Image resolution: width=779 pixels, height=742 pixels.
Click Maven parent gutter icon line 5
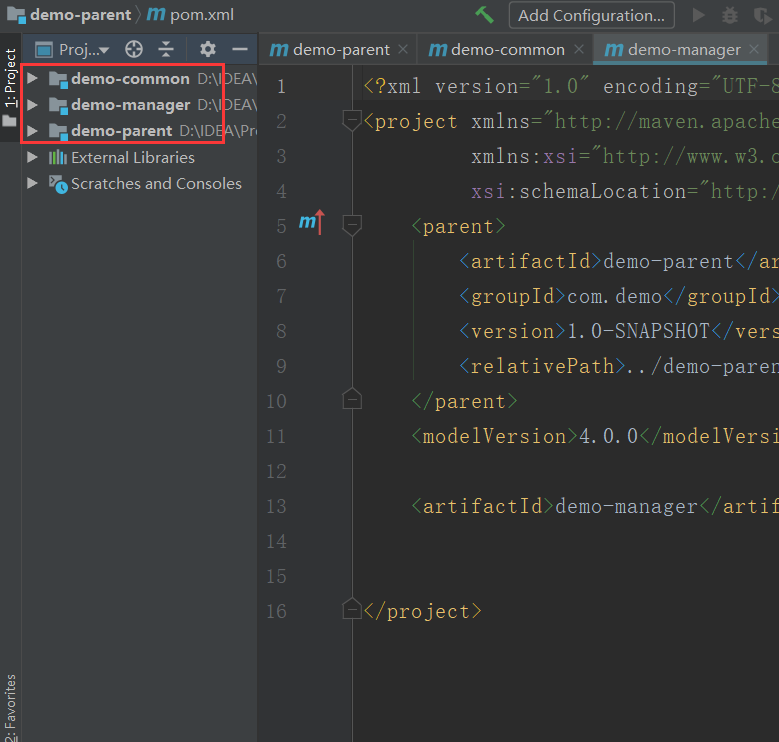312,222
